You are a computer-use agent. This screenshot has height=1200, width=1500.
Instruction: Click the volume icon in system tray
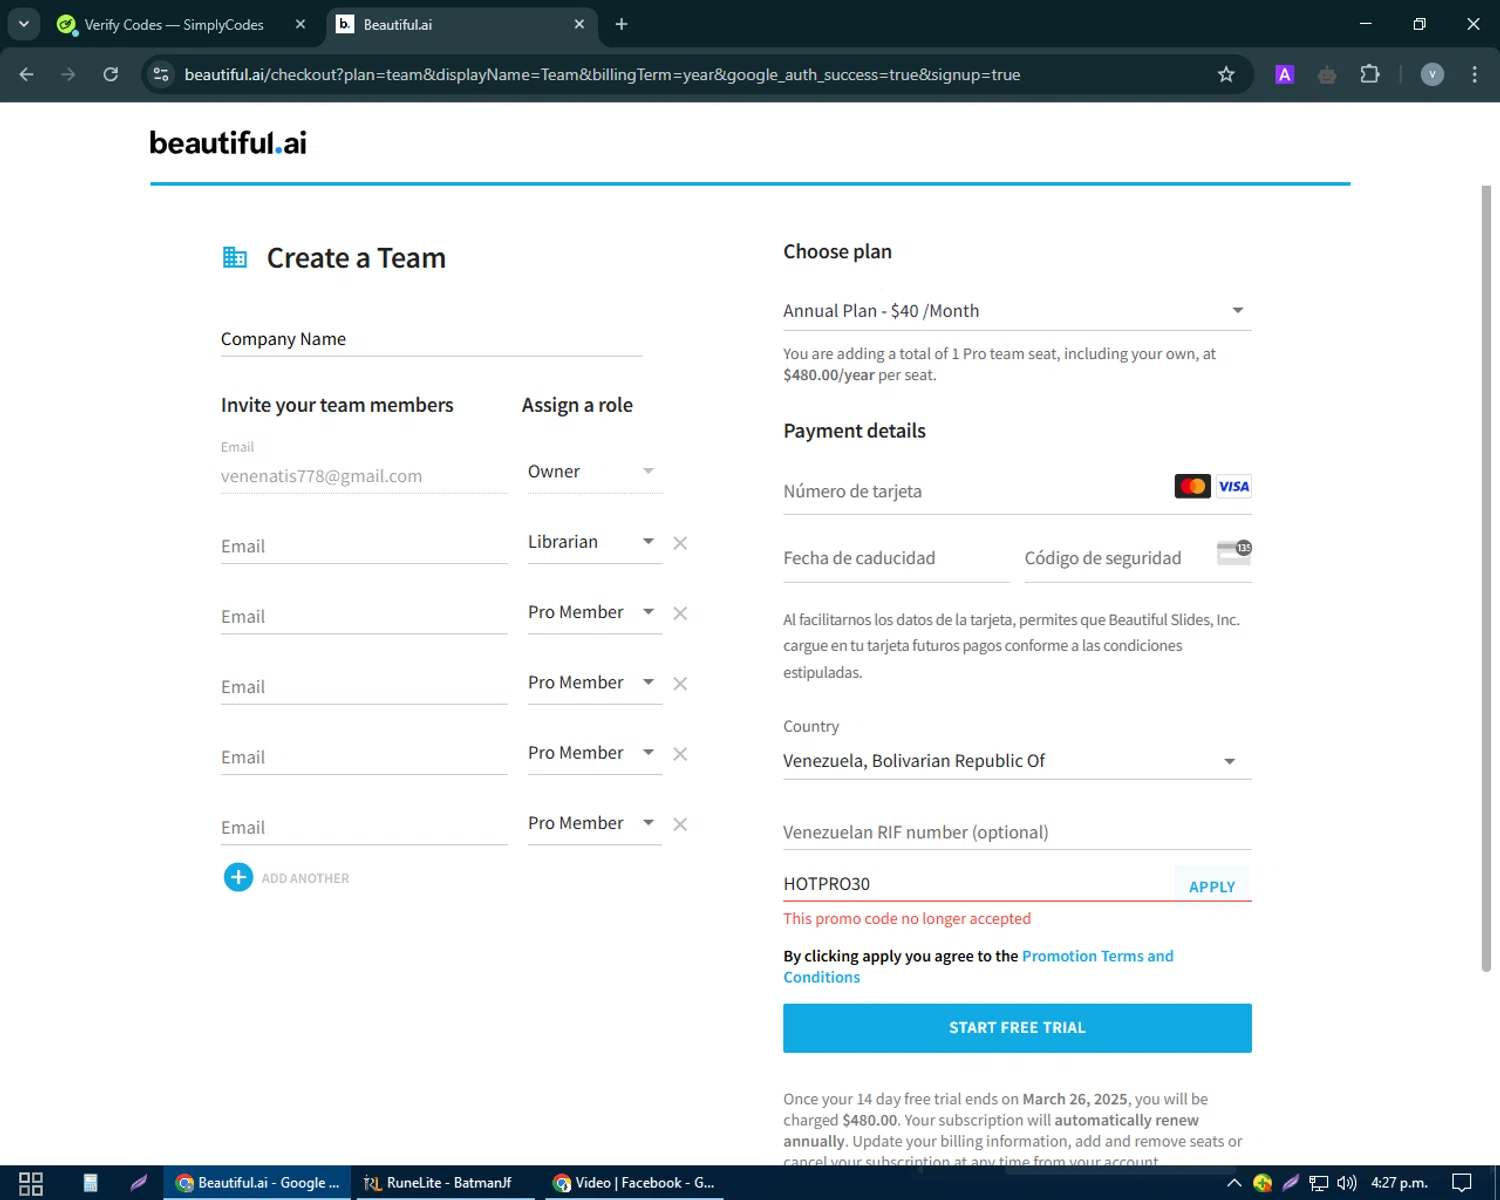tap(1347, 1183)
